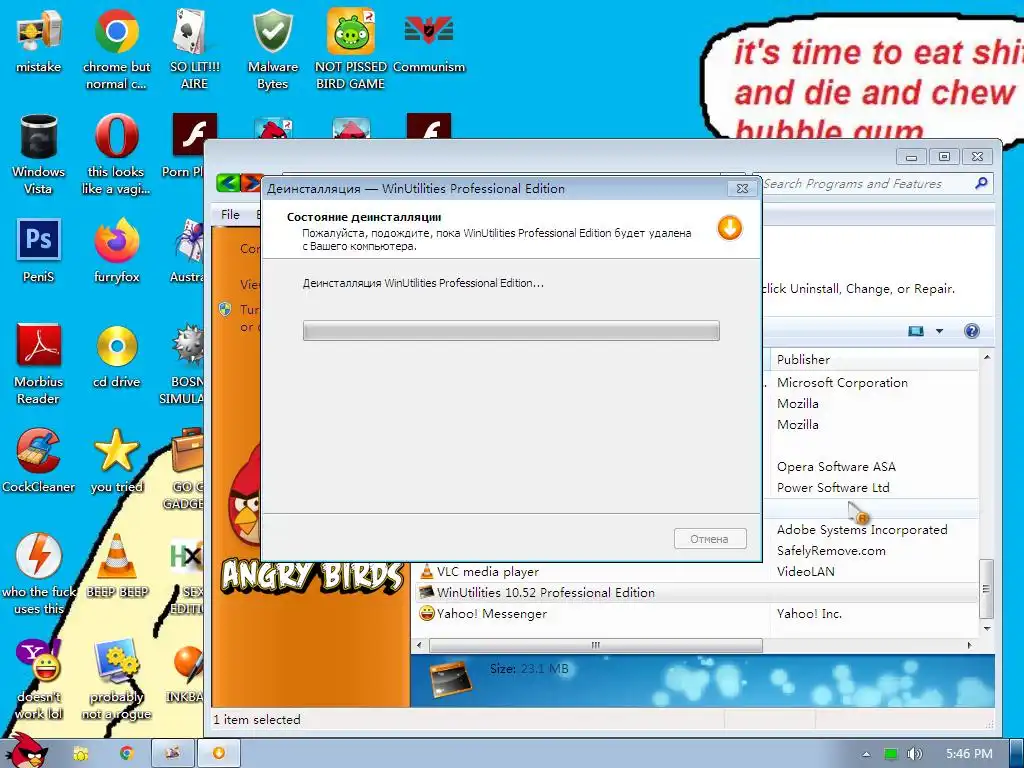Click the forward arrow in Programs window
The image size is (1024, 768).
[x=251, y=183]
